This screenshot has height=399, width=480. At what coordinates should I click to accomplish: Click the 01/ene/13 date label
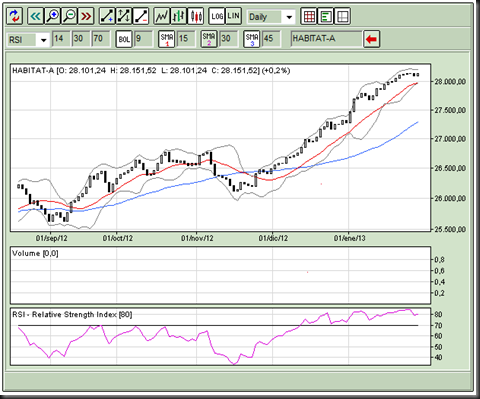coord(350,238)
